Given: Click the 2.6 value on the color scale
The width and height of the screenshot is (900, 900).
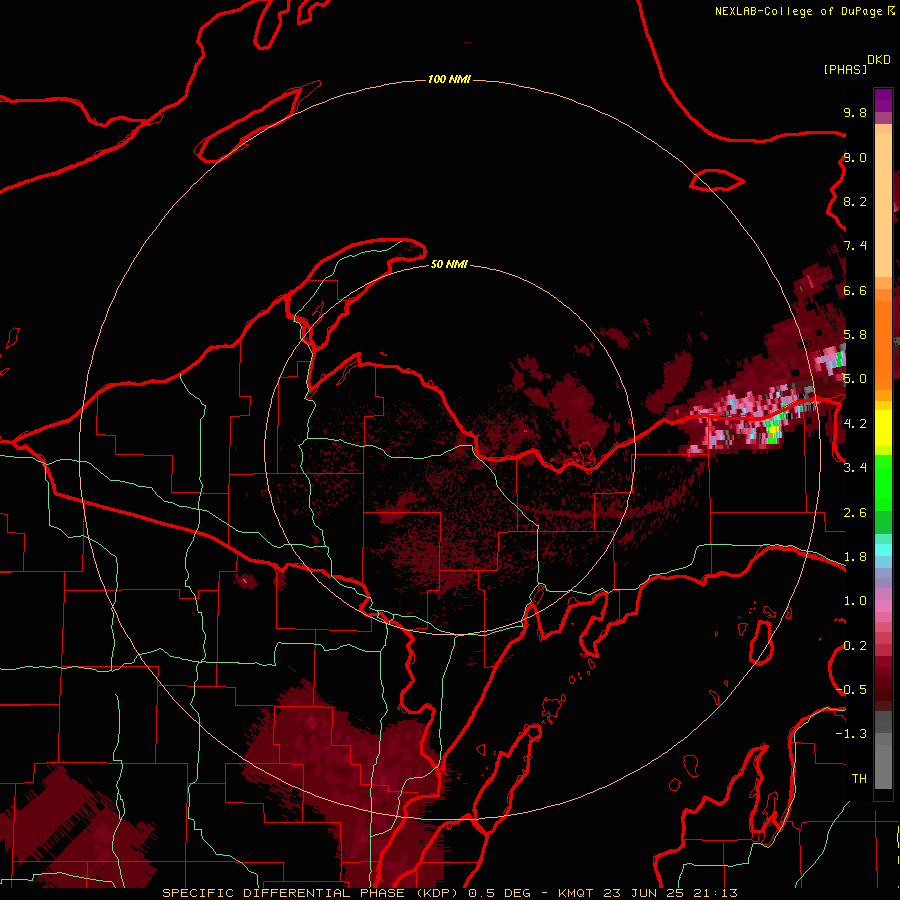Looking at the screenshot, I should [855, 513].
